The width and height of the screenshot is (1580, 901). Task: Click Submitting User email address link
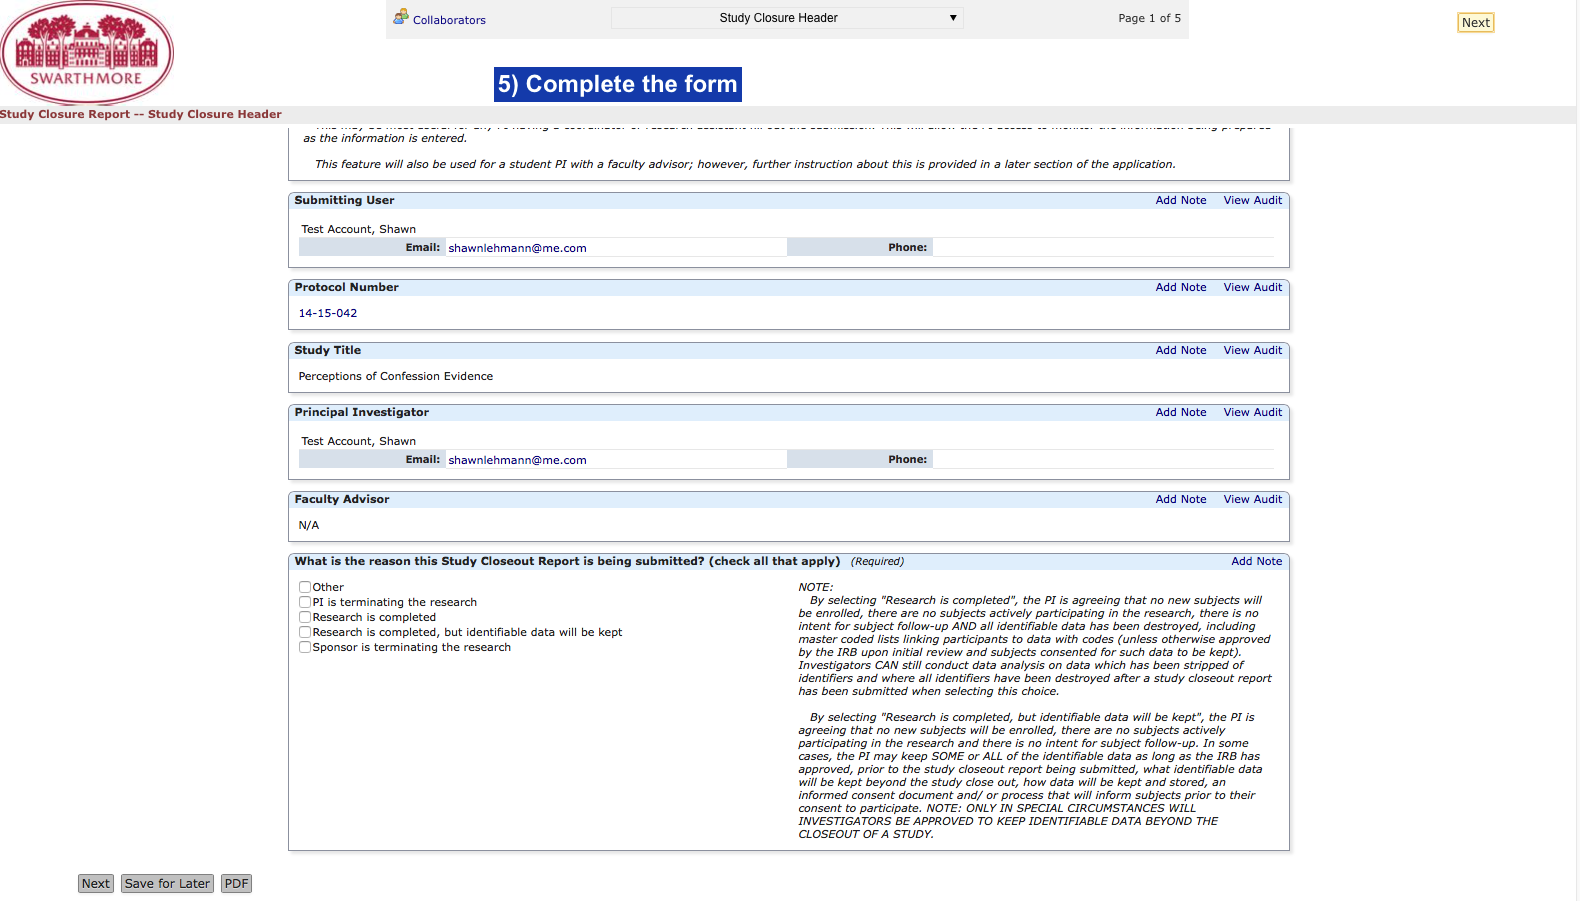click(517, 249)
